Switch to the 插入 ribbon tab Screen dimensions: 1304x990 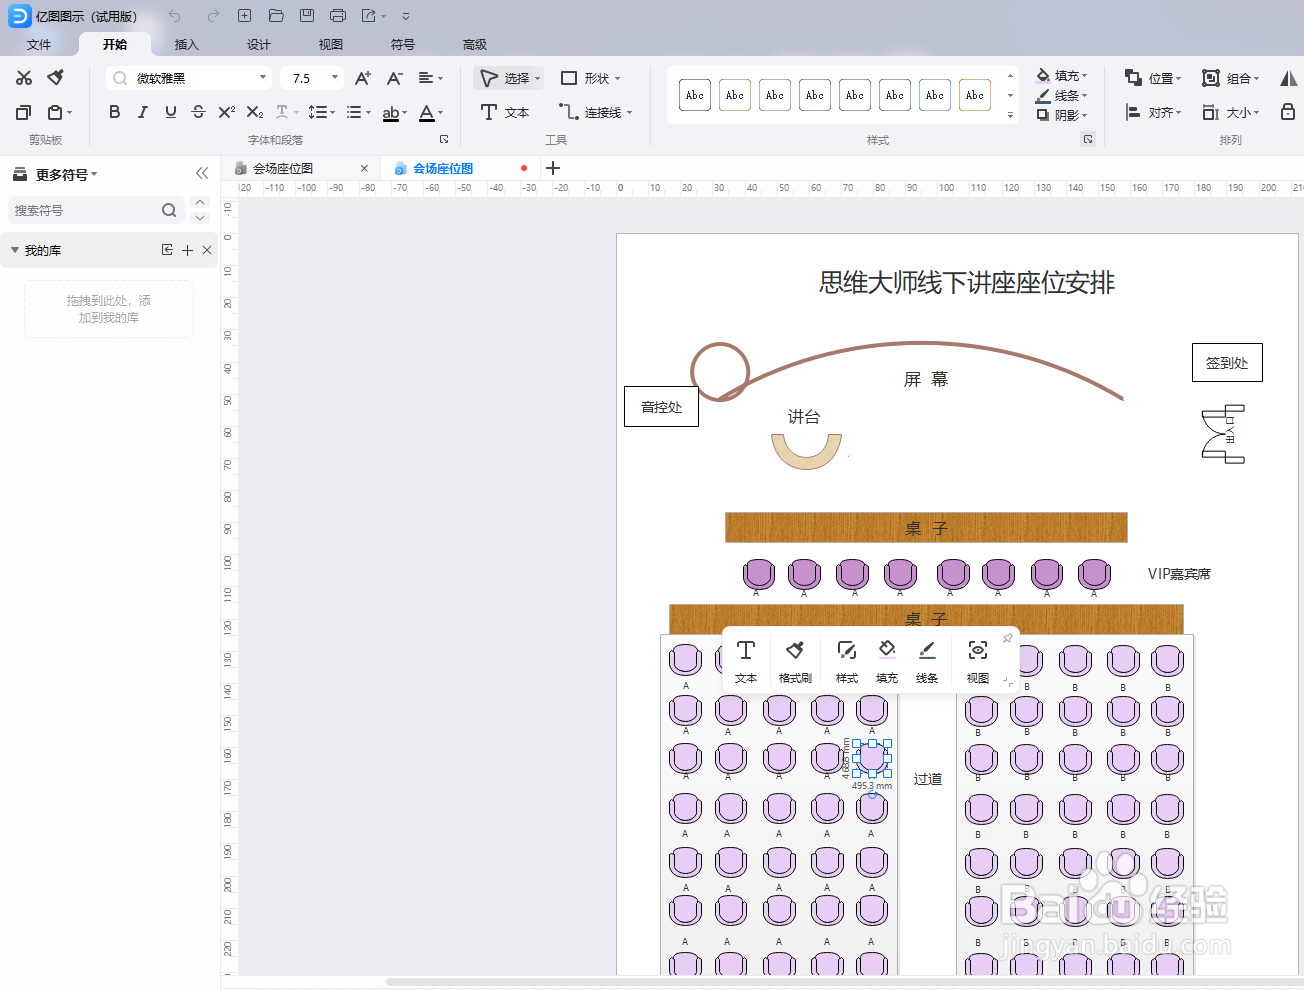(187, 44)
